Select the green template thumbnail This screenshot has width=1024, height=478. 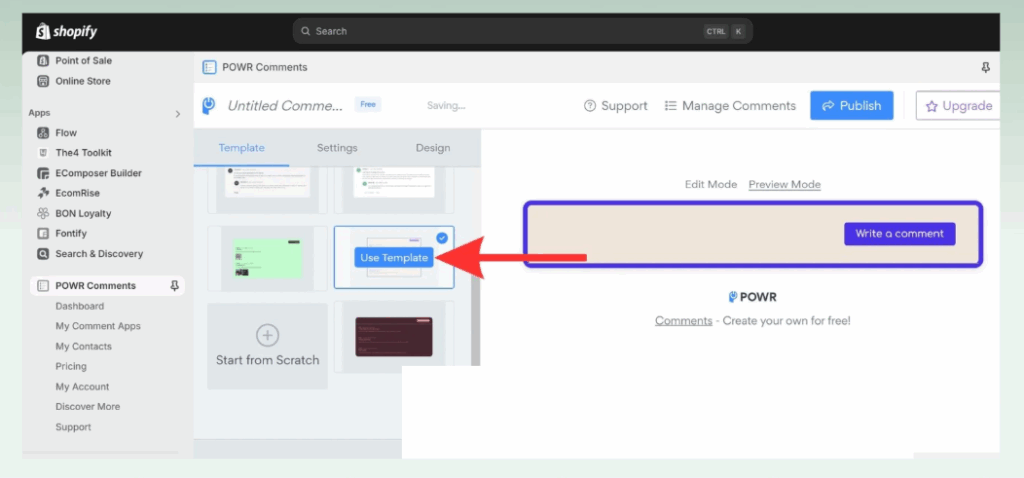(x=268, y=258)
